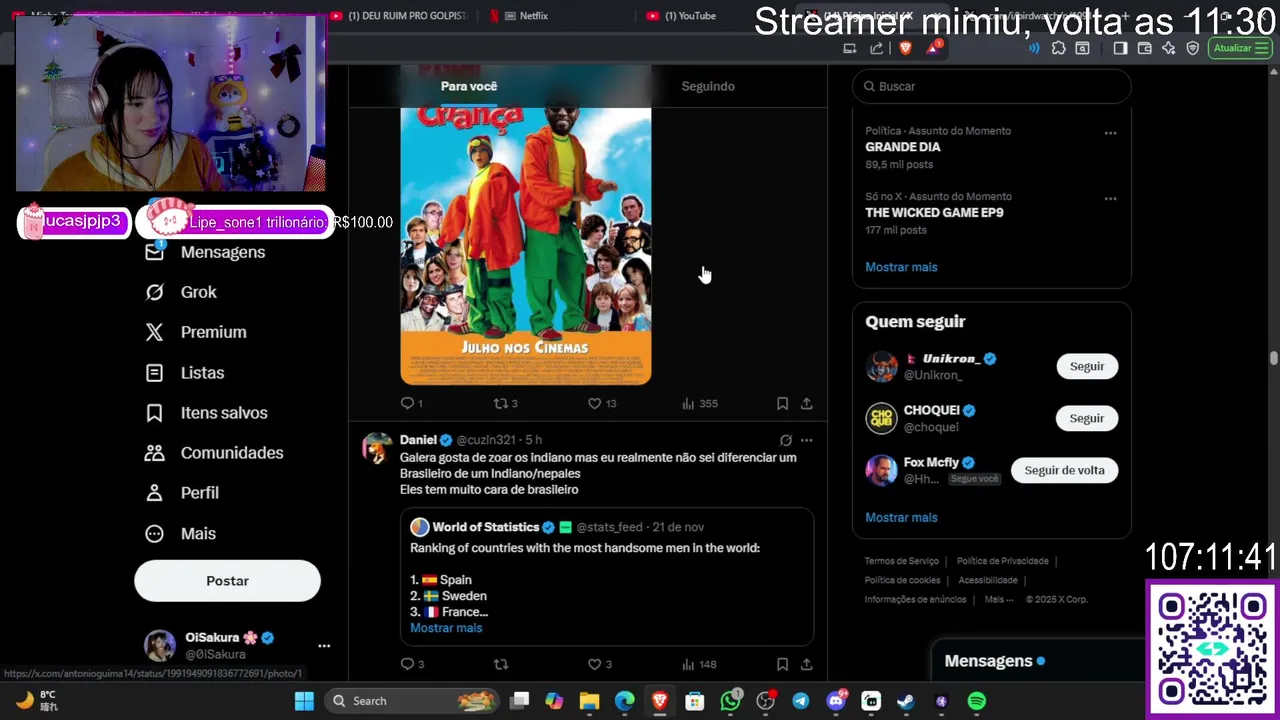Open Windows Start menu
This screenshot has width=1280, height=720.
coord(305,701)
